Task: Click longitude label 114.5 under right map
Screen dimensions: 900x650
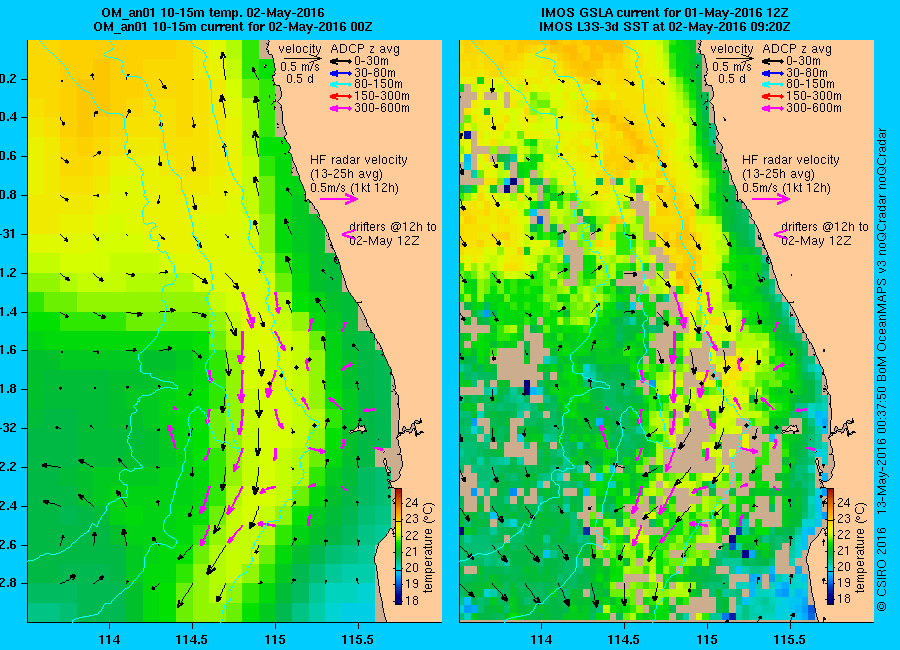Action: click(624, 639)
